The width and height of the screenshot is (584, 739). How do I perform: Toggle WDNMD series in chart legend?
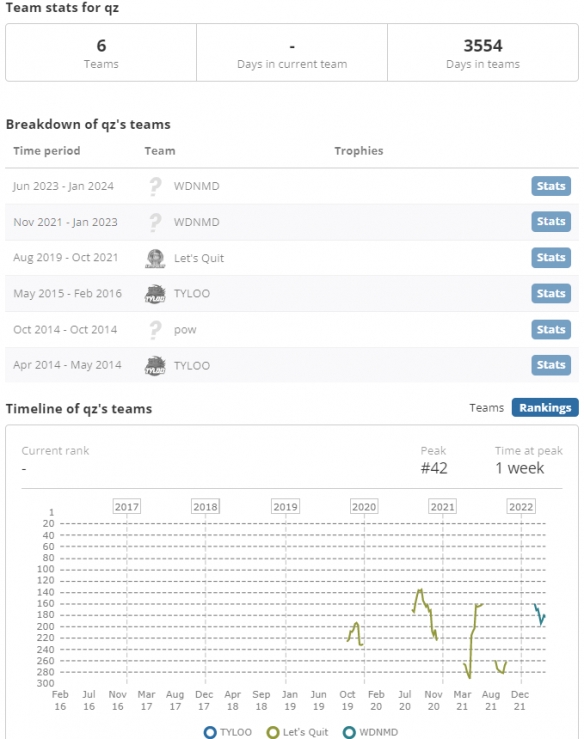(370, 732)
